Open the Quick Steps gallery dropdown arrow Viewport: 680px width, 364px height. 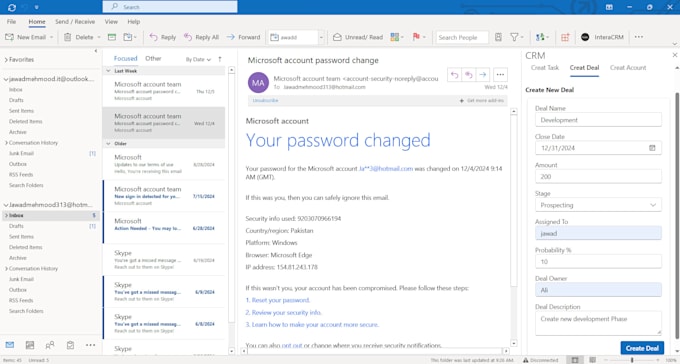click(x=321, y=37)
